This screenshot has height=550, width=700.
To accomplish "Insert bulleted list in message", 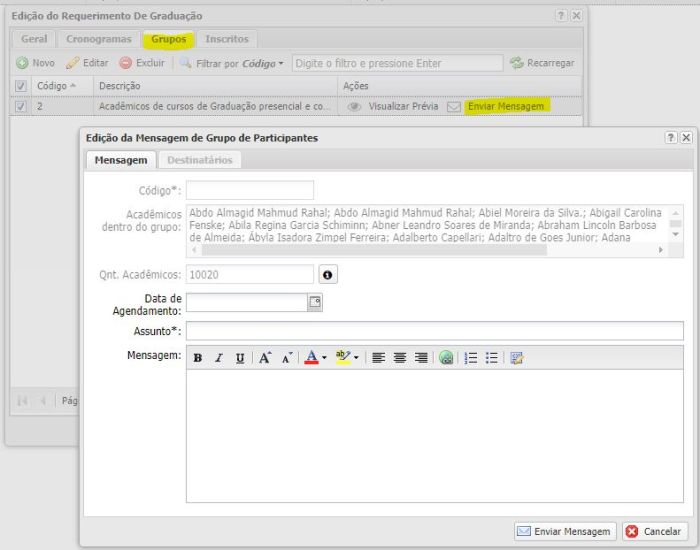I will tap(491, 357).
